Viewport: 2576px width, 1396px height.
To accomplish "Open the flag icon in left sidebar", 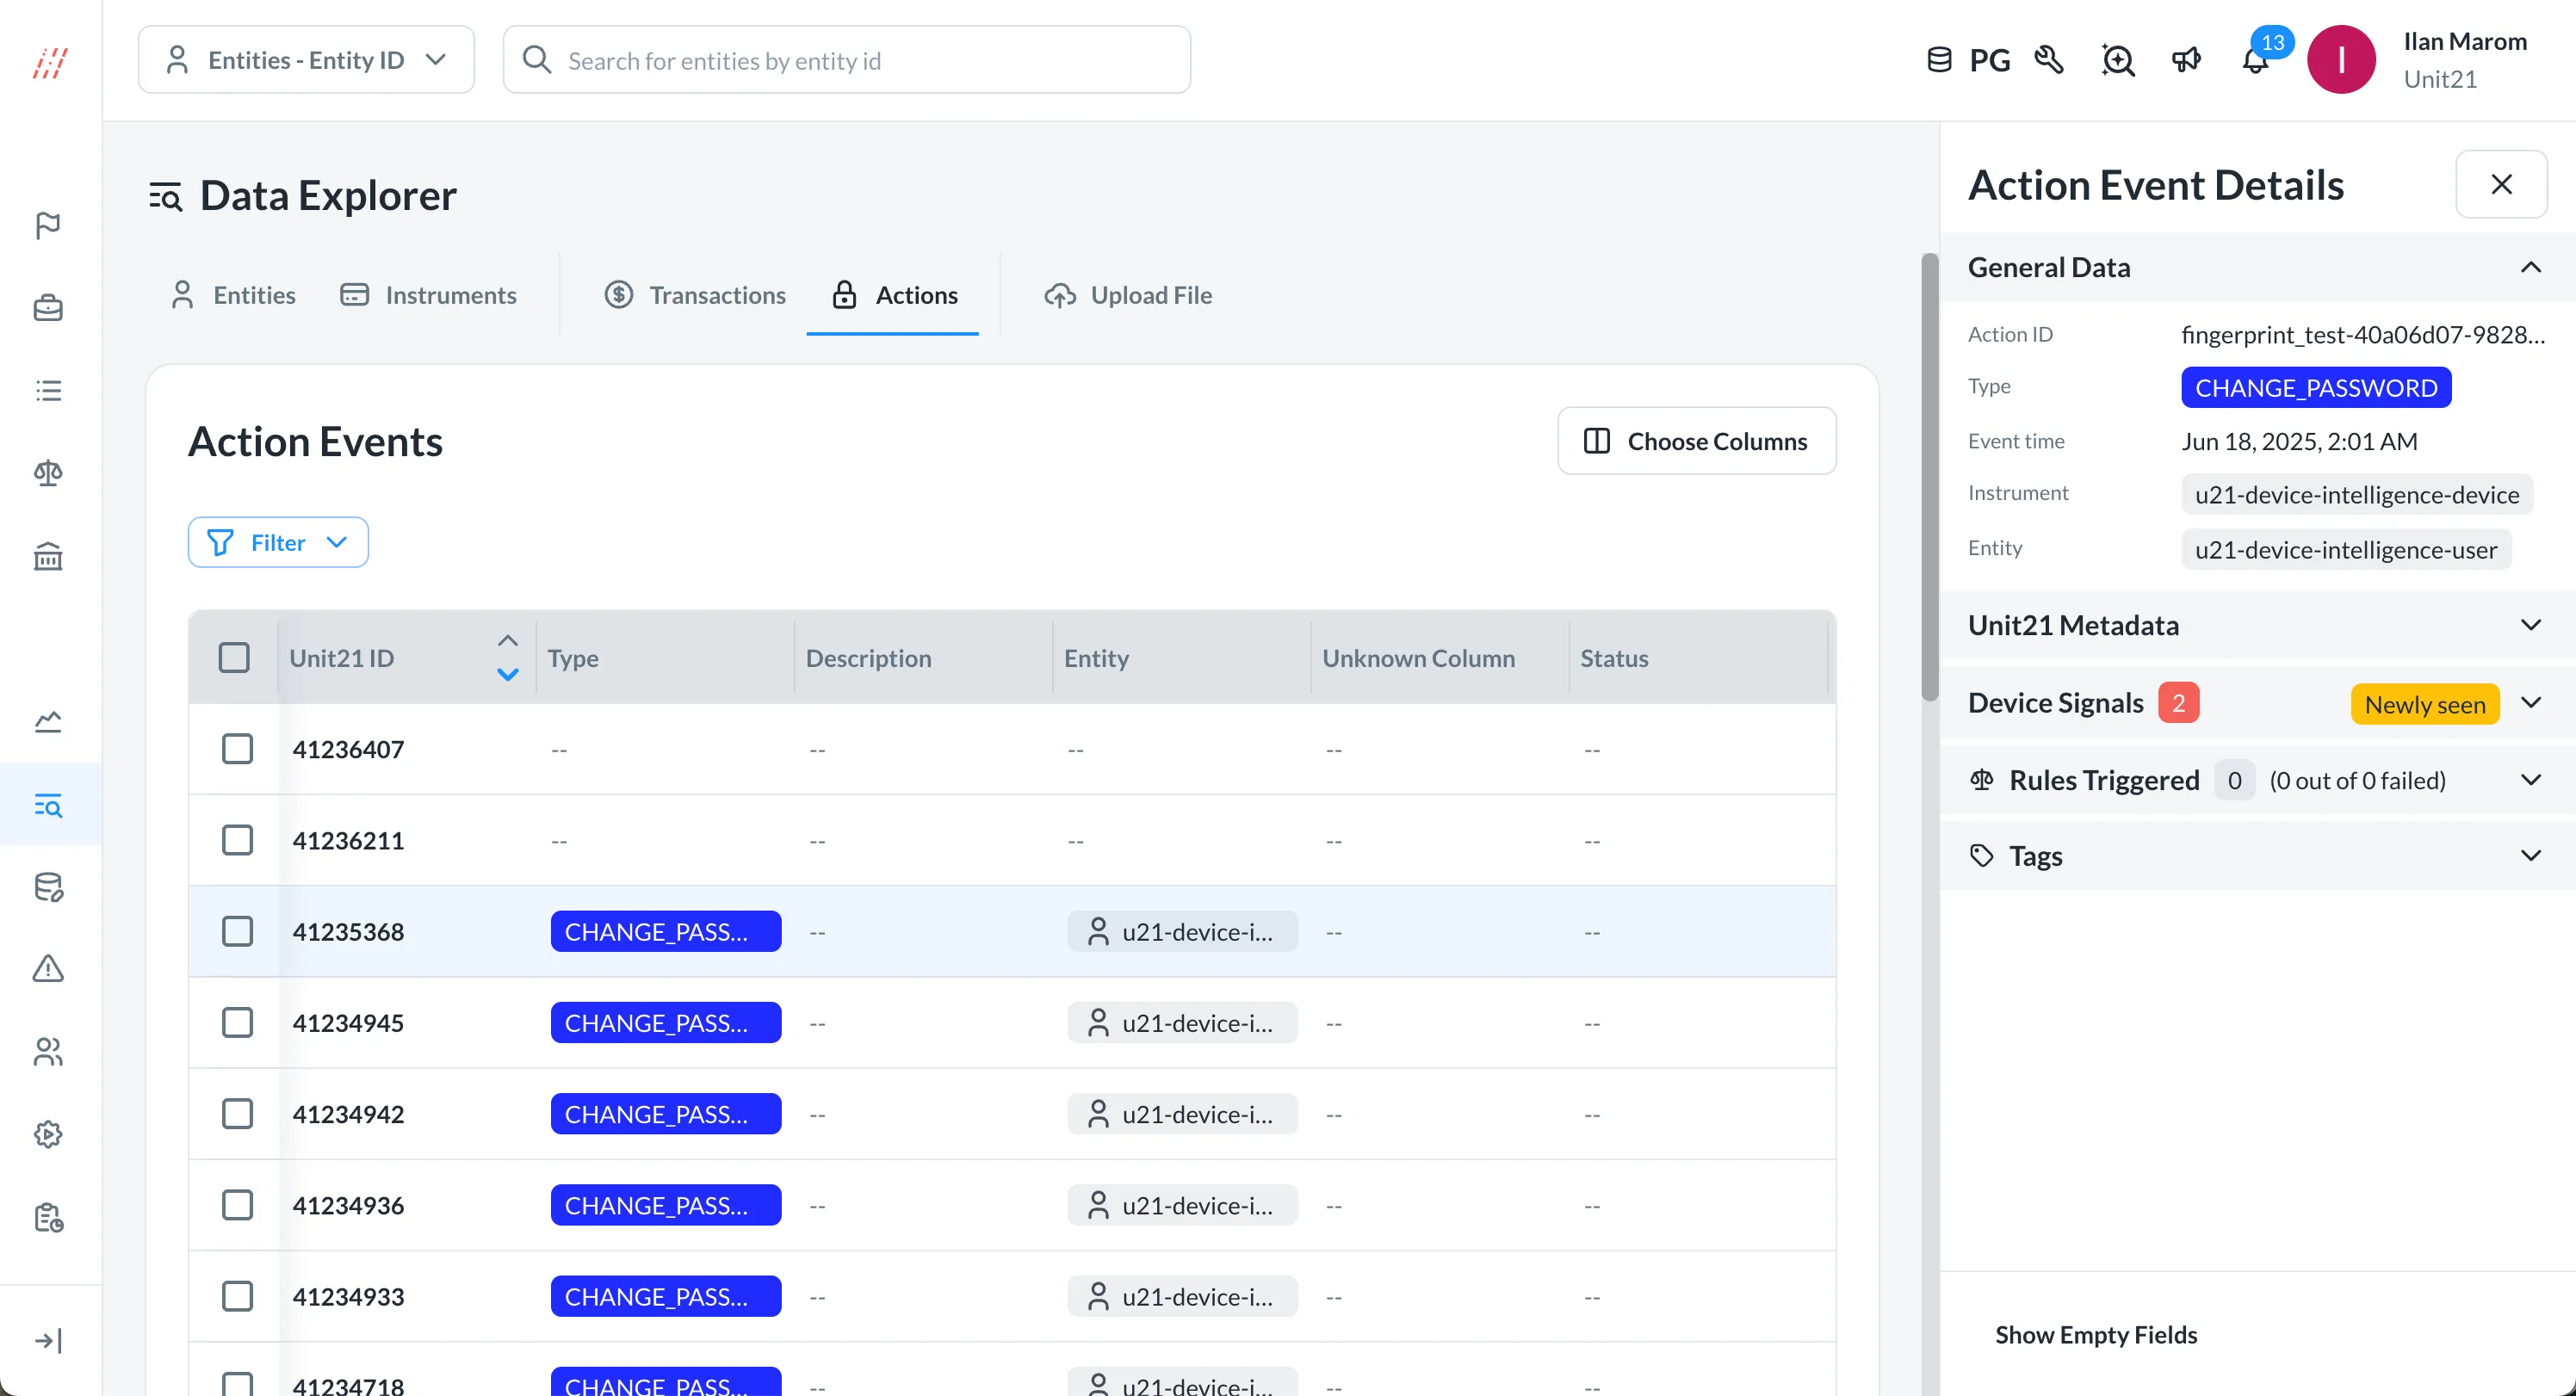I will pyautogui.click(x=48, y=225).
